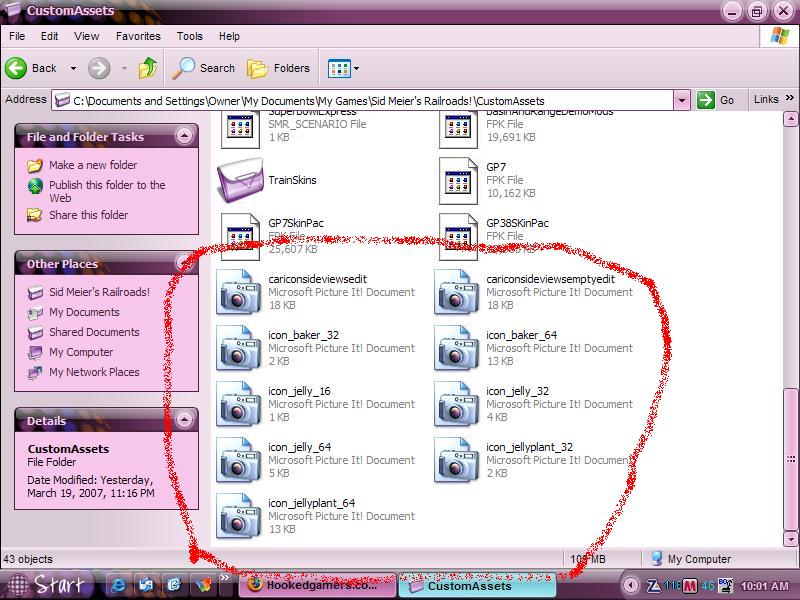Open the Help menu
Image resolution: width=800 pixels, height=600 pixels.
point(229,36)
